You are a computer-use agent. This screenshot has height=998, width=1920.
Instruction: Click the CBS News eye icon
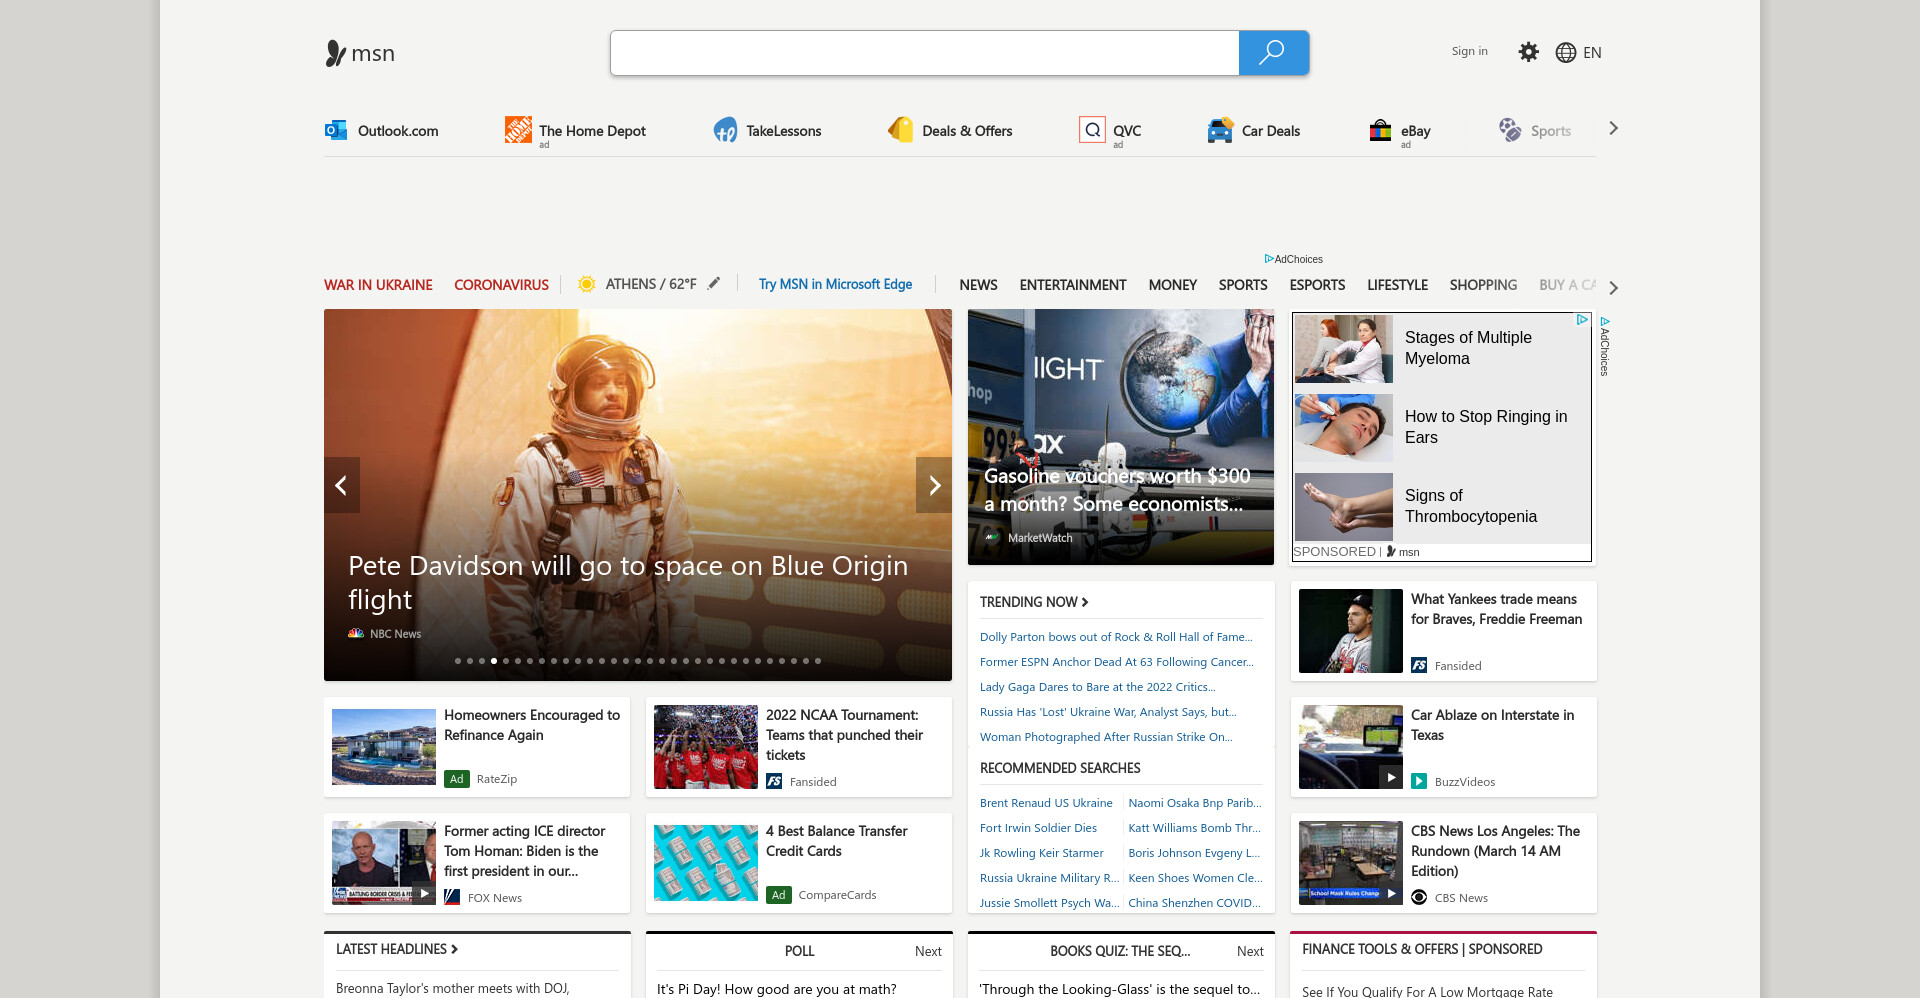point(1419,897)
